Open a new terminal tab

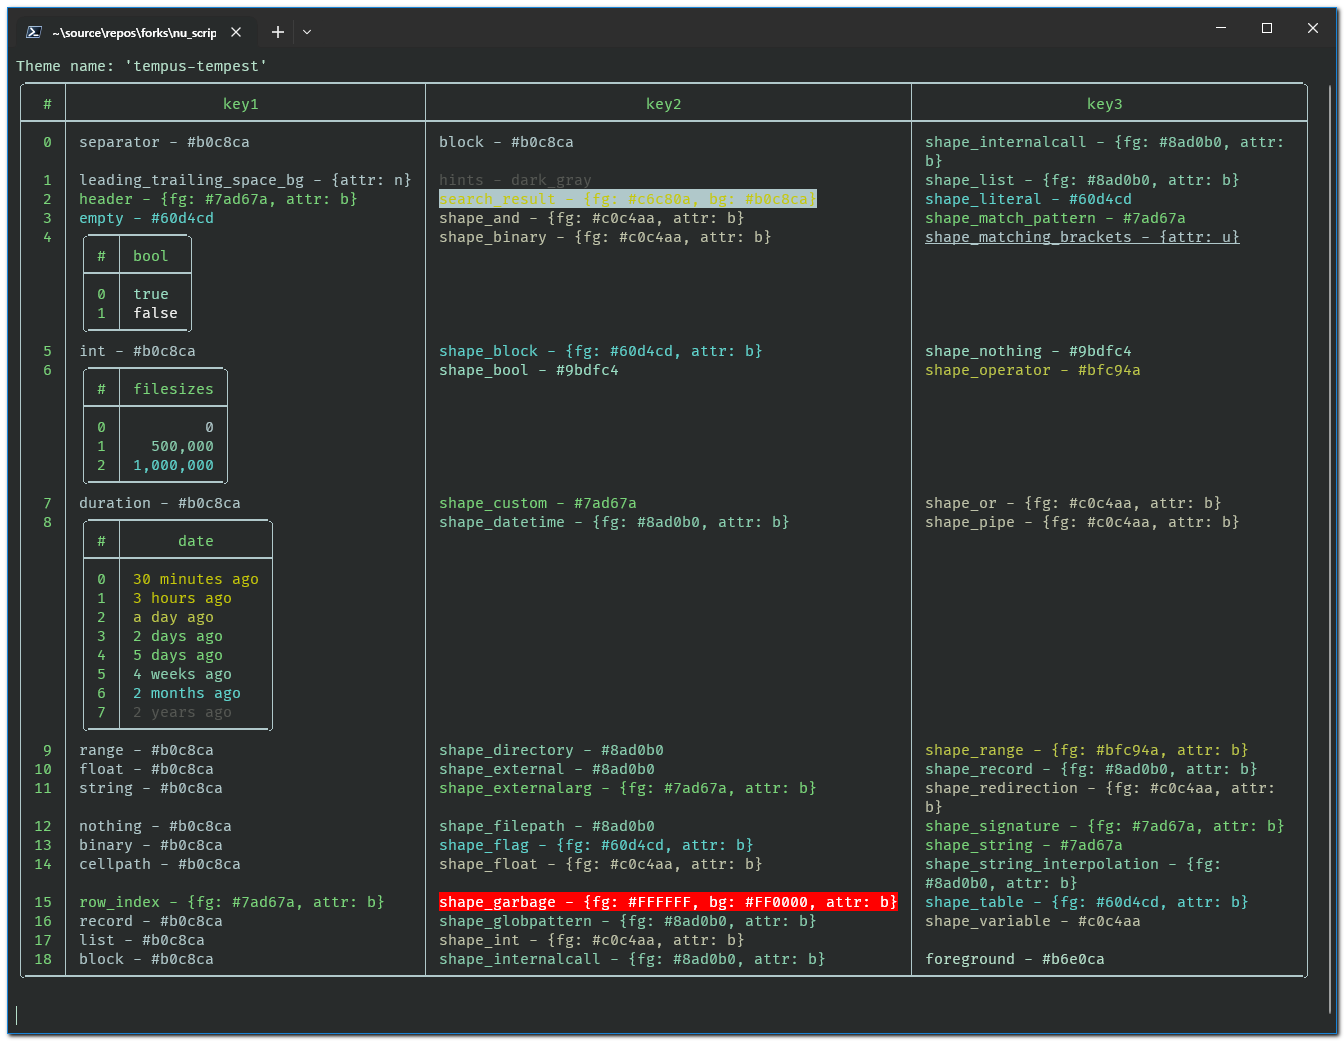point(278,32)
